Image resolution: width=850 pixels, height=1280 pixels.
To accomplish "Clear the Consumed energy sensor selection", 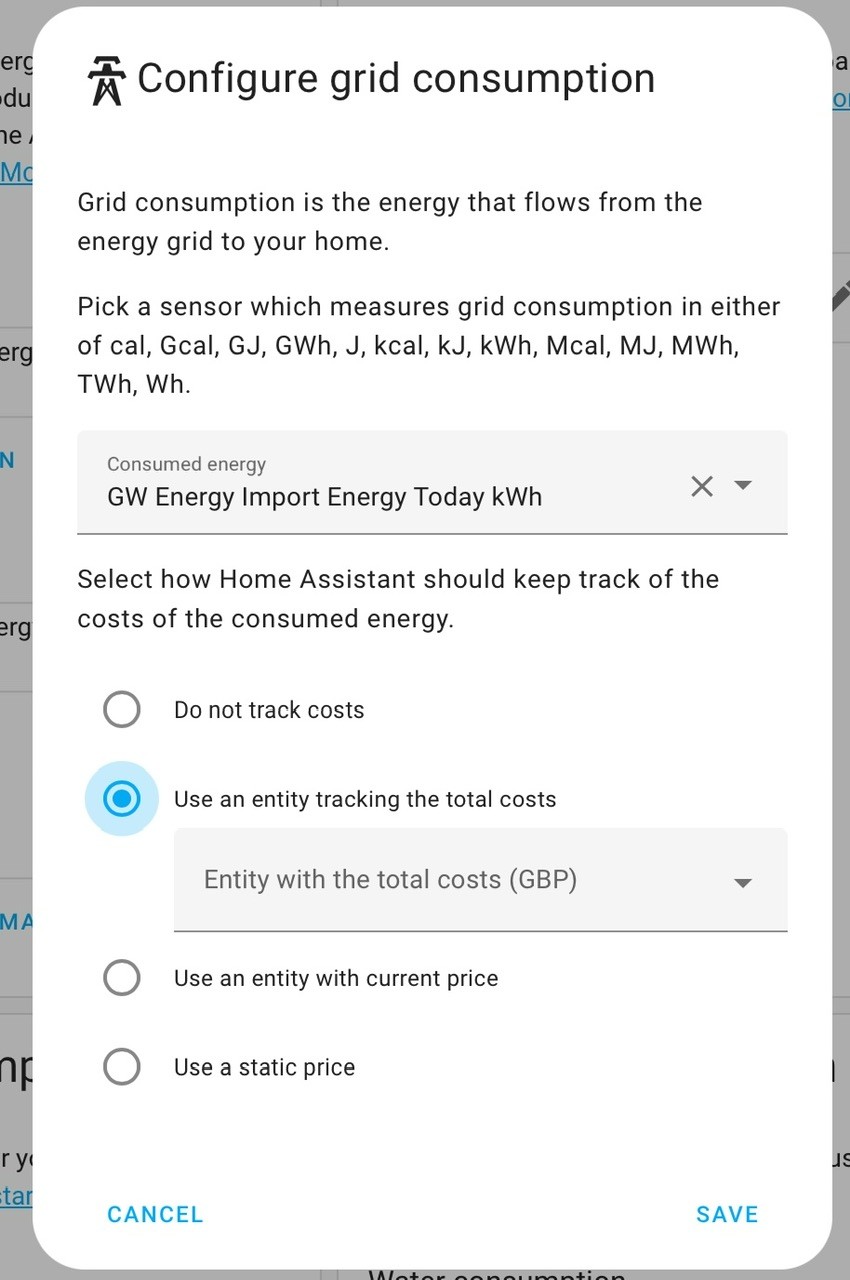I will 702,486.
